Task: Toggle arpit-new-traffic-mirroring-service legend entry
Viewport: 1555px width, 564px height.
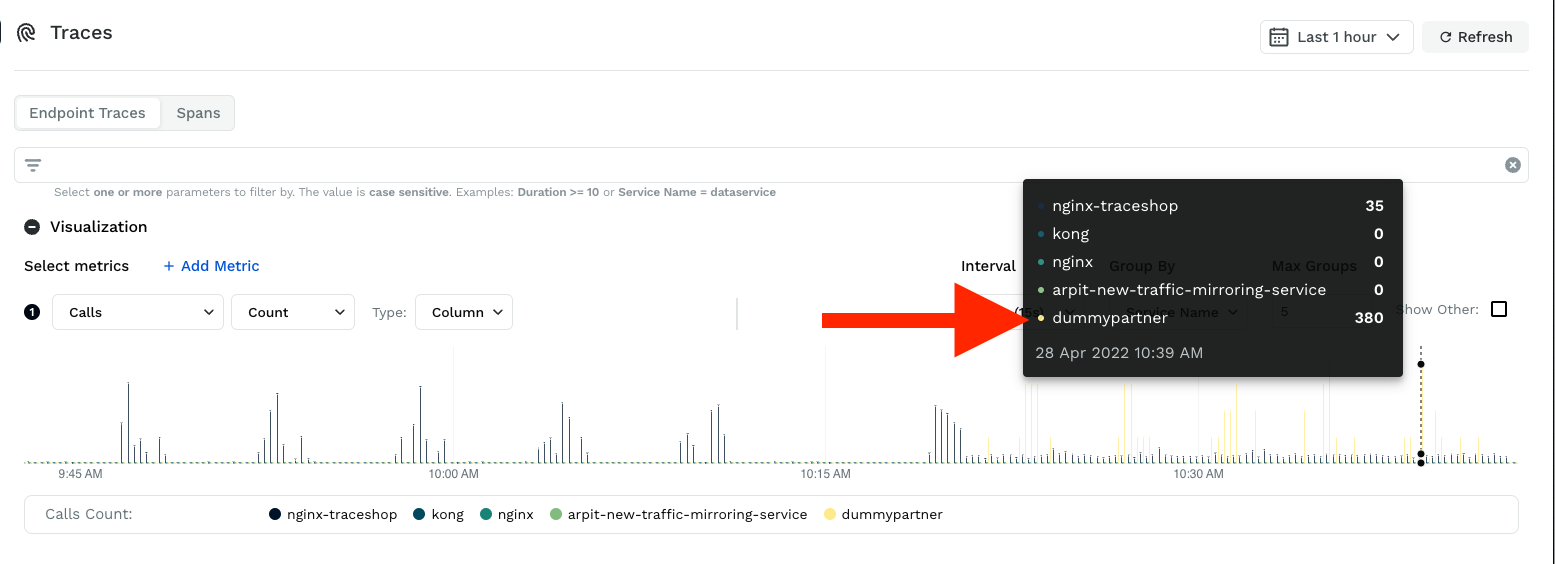Action: click(678, 515)
